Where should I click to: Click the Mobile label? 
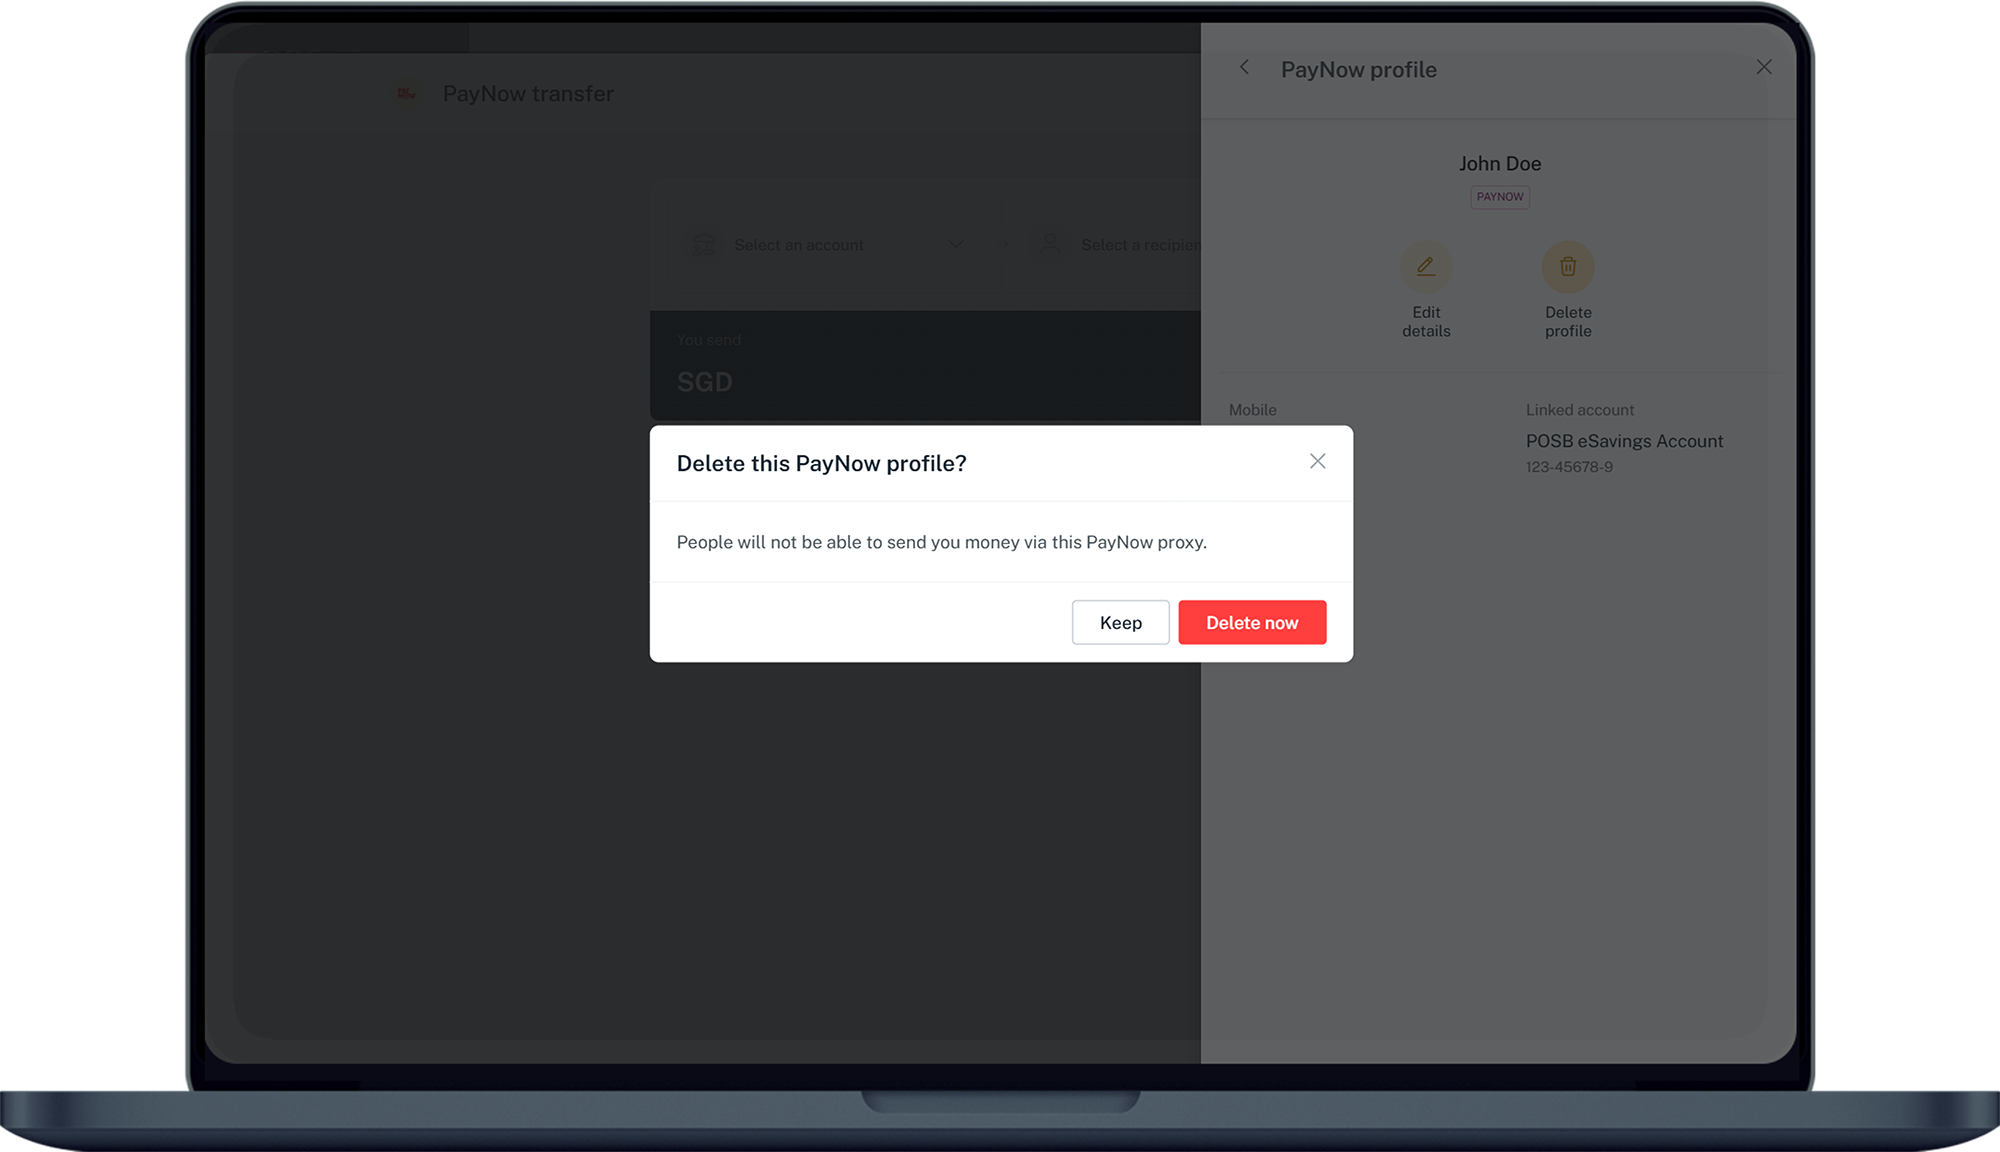pyautogui.click(x=1252, y=410)
